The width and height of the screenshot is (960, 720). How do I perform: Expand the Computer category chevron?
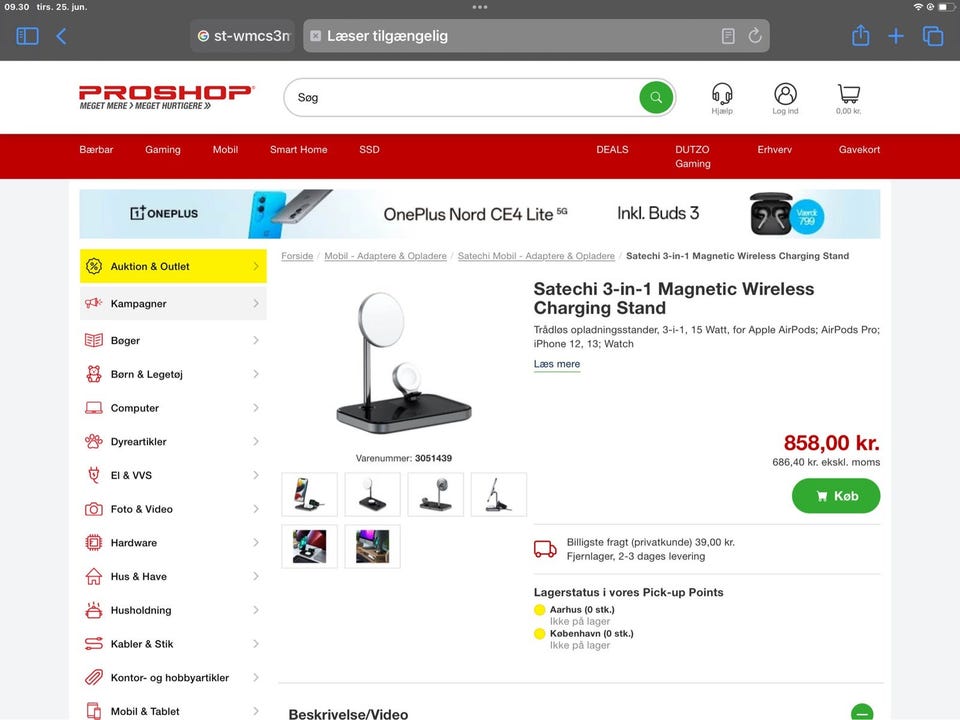pos(256,408)
